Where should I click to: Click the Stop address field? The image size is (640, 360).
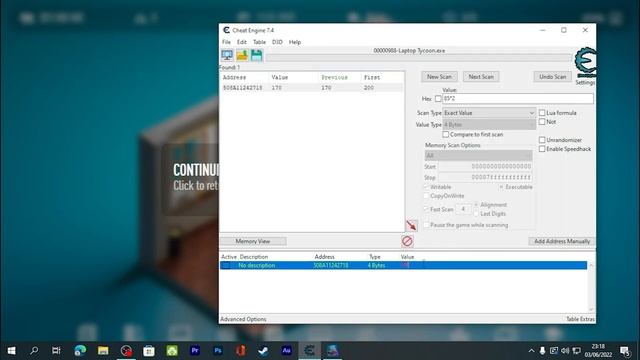pyautogui.click(x=485, y=177)
